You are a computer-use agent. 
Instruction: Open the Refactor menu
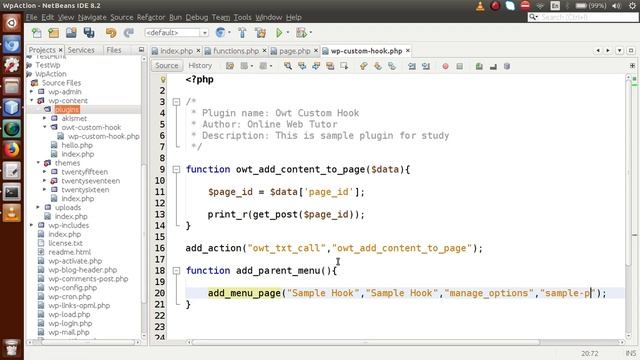click(151, 17)
